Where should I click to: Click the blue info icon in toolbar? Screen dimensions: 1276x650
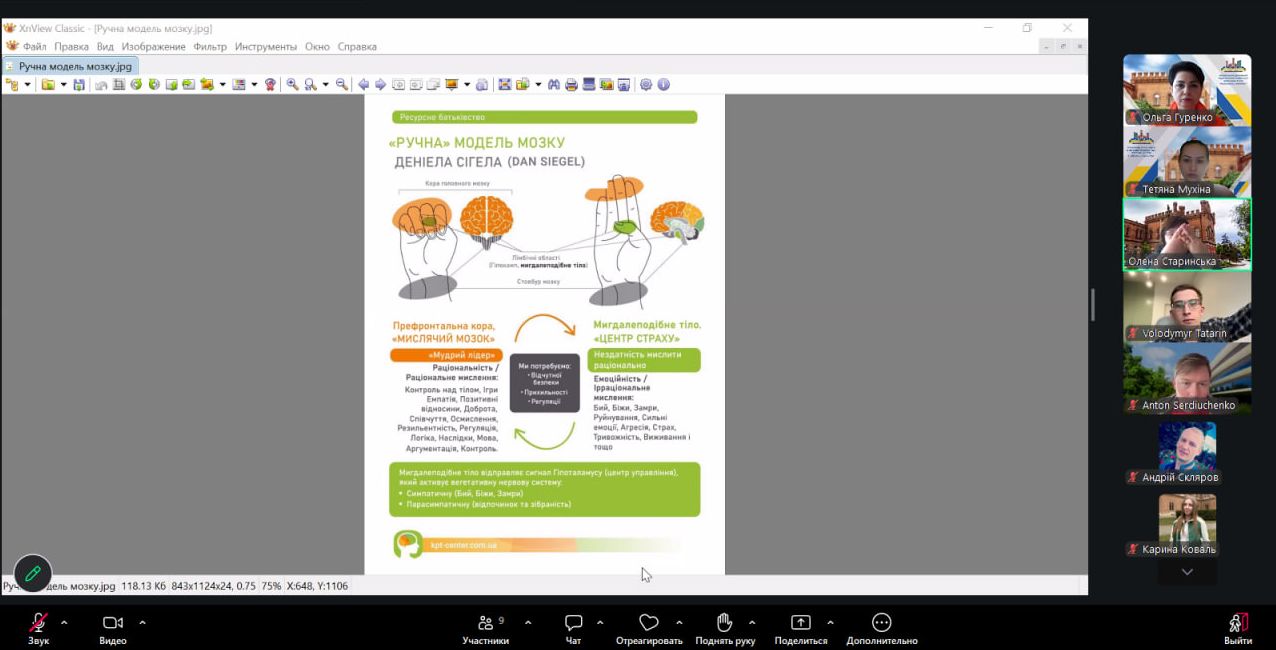[x=663, y=85]
